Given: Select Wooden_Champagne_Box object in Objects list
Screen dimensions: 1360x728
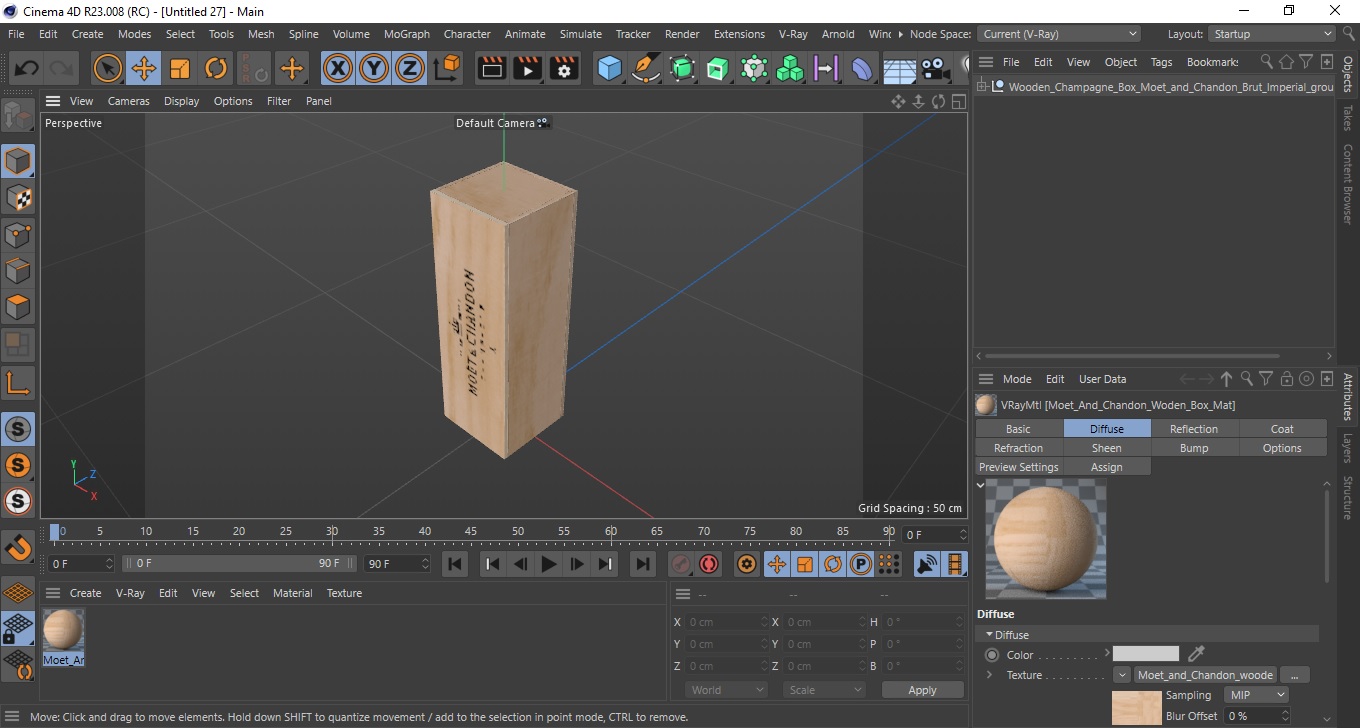Looking at the screenshot, I should (x=1171, y=87).
